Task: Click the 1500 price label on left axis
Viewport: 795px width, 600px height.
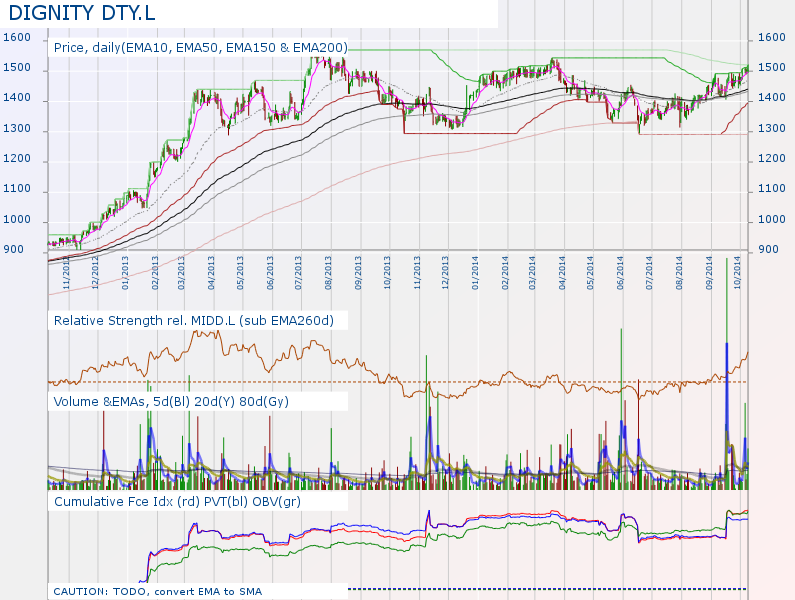Action: [17, 67]
